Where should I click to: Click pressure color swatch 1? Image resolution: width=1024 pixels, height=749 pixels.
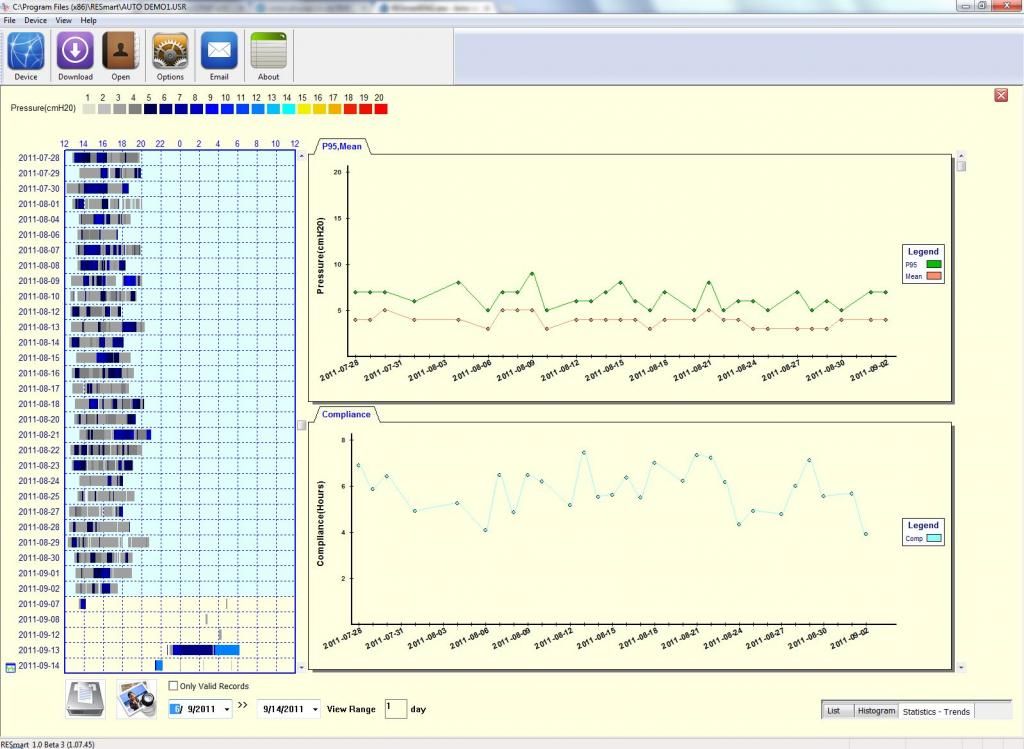click(x=89, y=109)
